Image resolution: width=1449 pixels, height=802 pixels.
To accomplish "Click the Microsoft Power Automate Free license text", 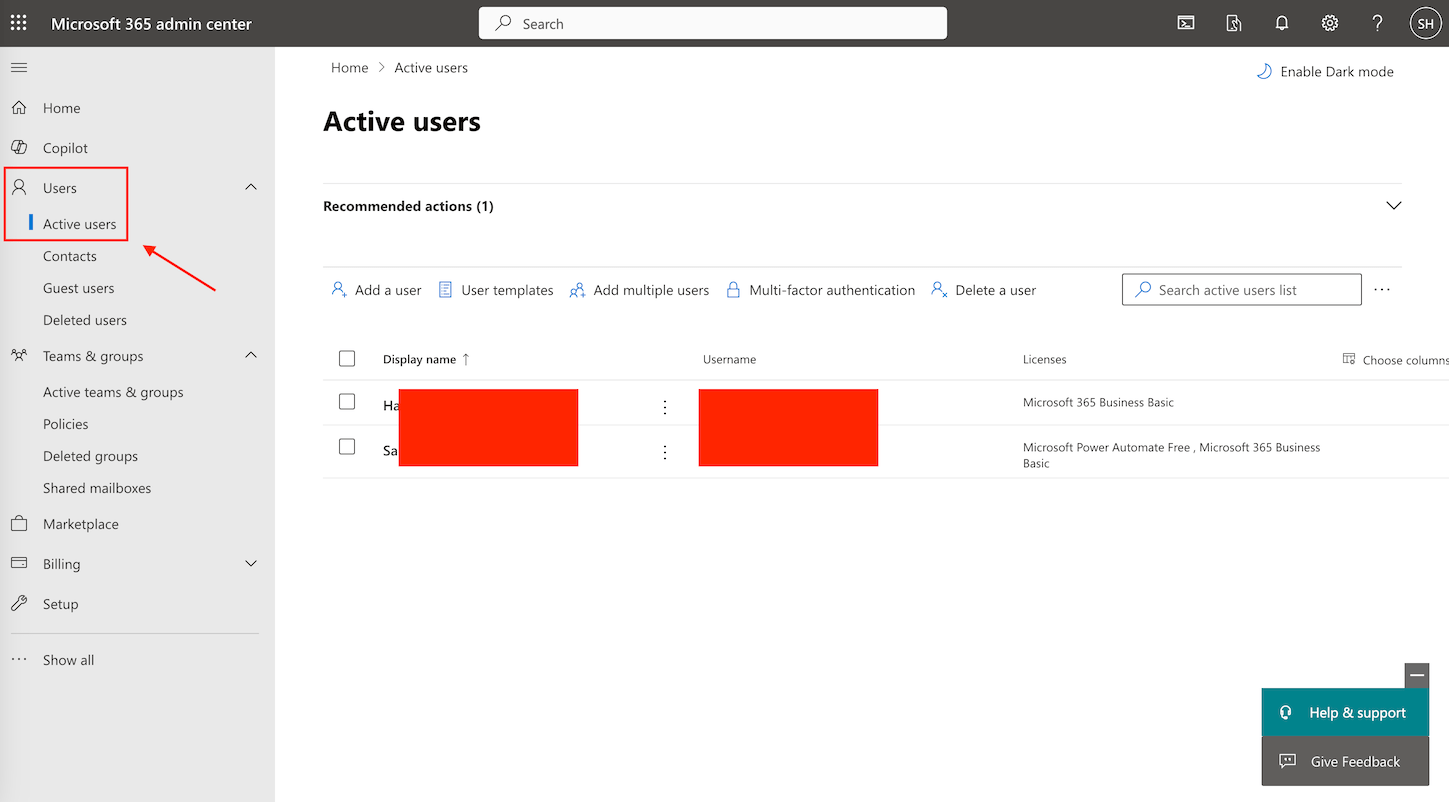I will pos(1106,447).
